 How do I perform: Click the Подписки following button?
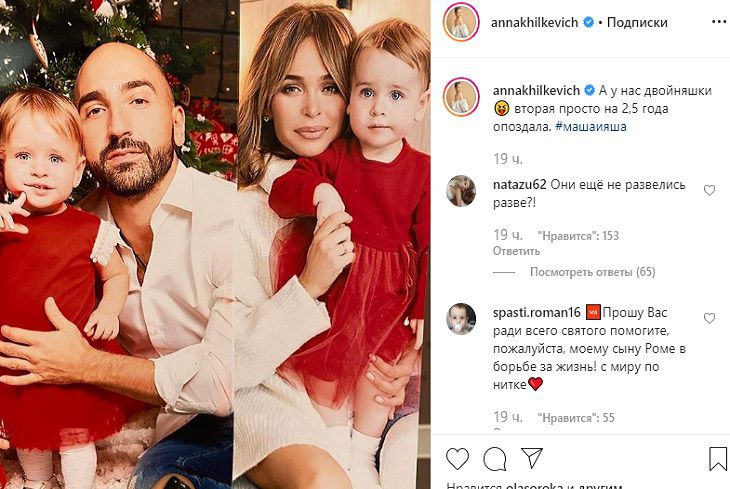coord(637,22)
